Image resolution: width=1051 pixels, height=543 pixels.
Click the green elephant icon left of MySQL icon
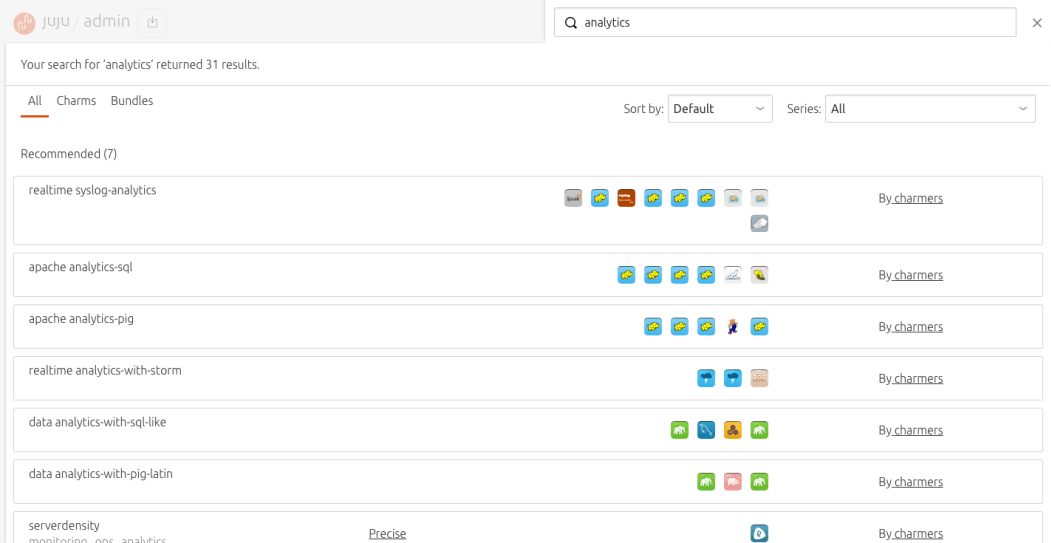[680, 430]
